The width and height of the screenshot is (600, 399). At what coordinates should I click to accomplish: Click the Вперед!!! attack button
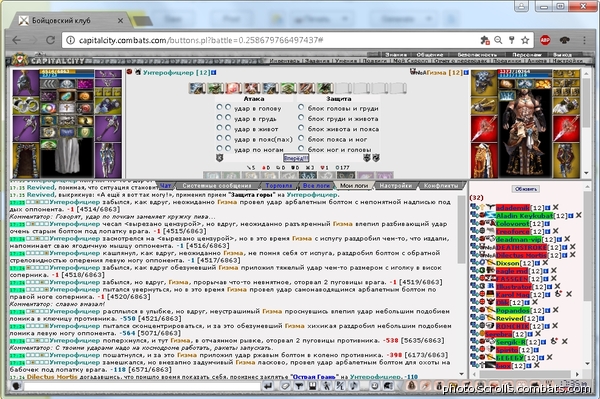[x=296, y=158]
